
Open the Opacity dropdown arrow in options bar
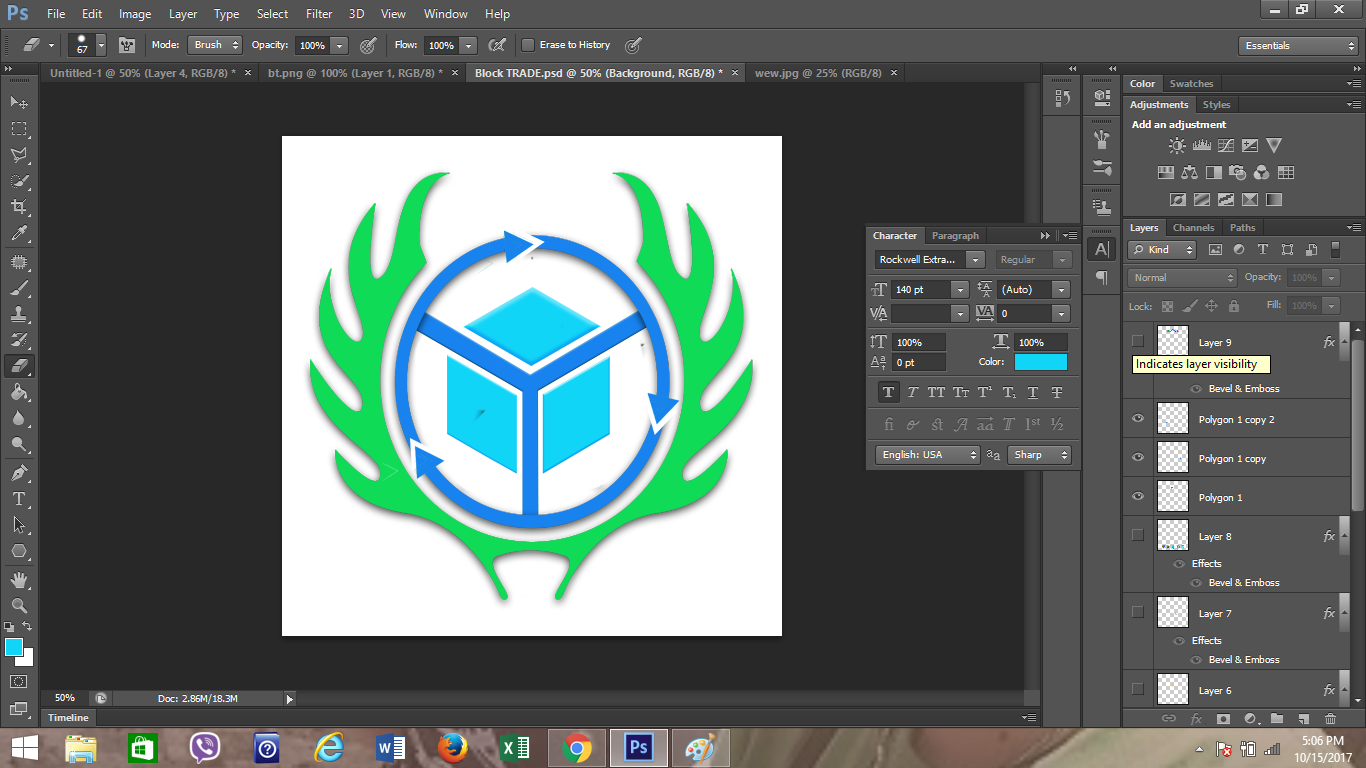339,45
